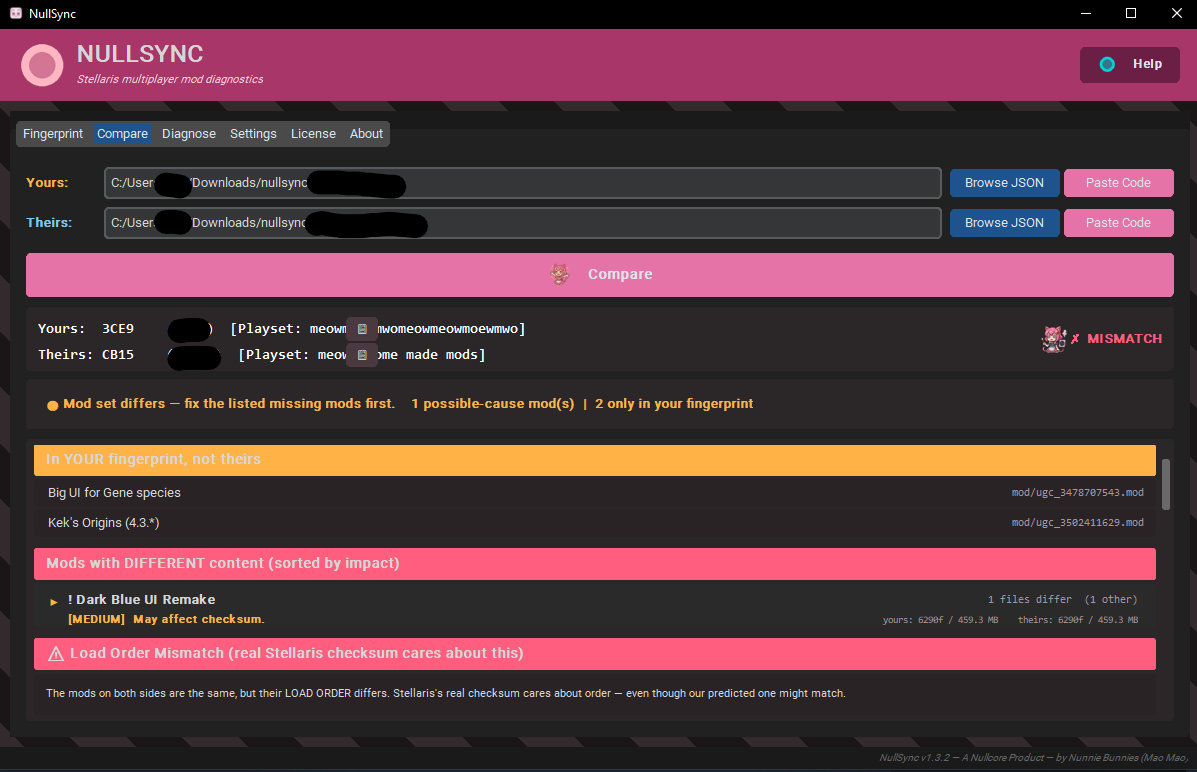Click the results list scrollbar thumb
The image size is (1197, 772).
click(1166, 484)
